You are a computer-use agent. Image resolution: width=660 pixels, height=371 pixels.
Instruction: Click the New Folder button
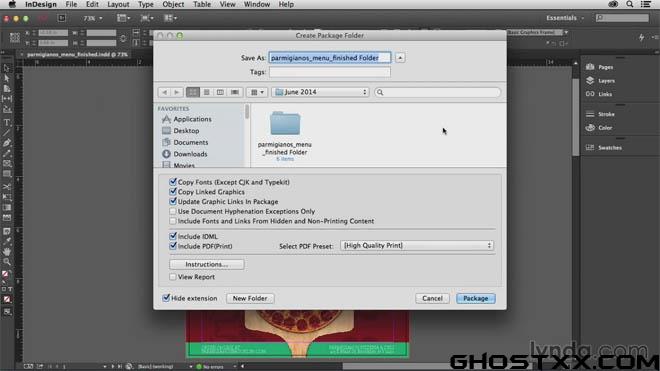pos(250,299)
